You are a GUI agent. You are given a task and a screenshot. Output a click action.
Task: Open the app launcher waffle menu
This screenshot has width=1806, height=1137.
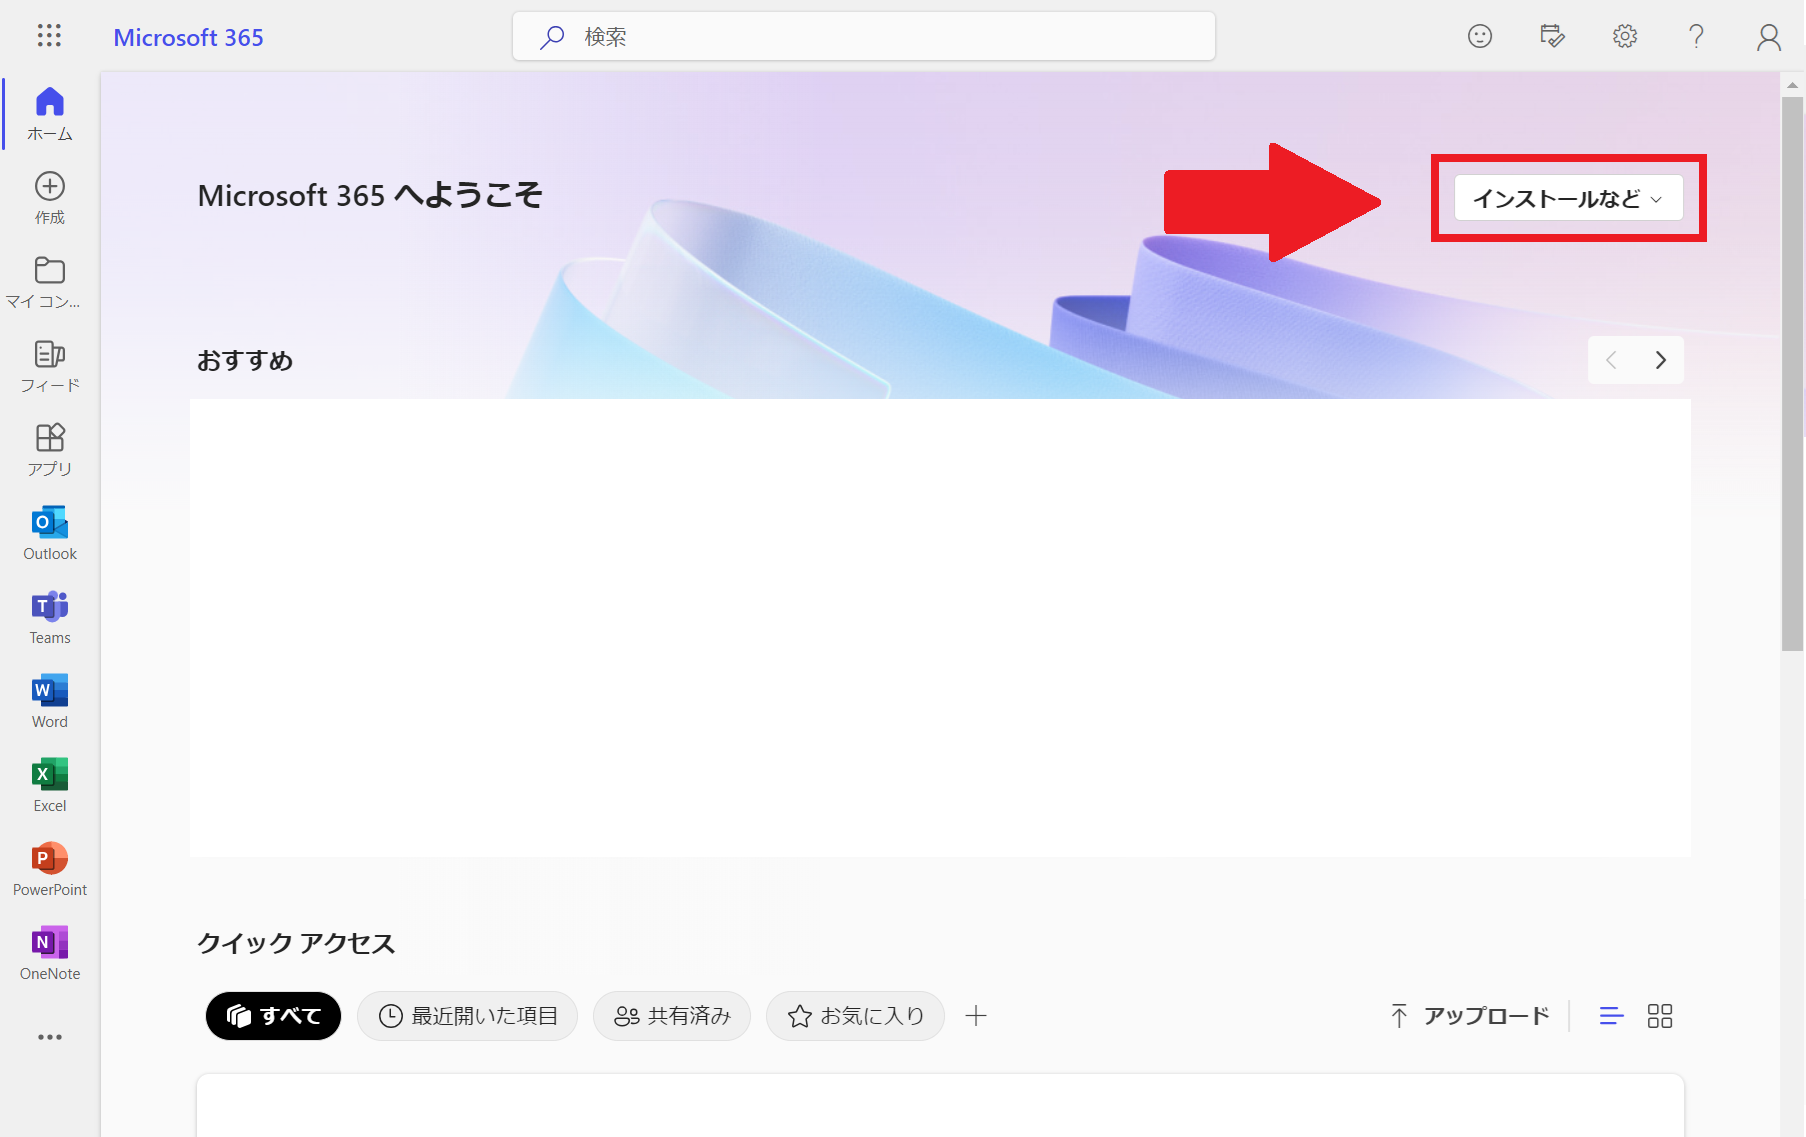pyautogui.click(x=49, y=36)
